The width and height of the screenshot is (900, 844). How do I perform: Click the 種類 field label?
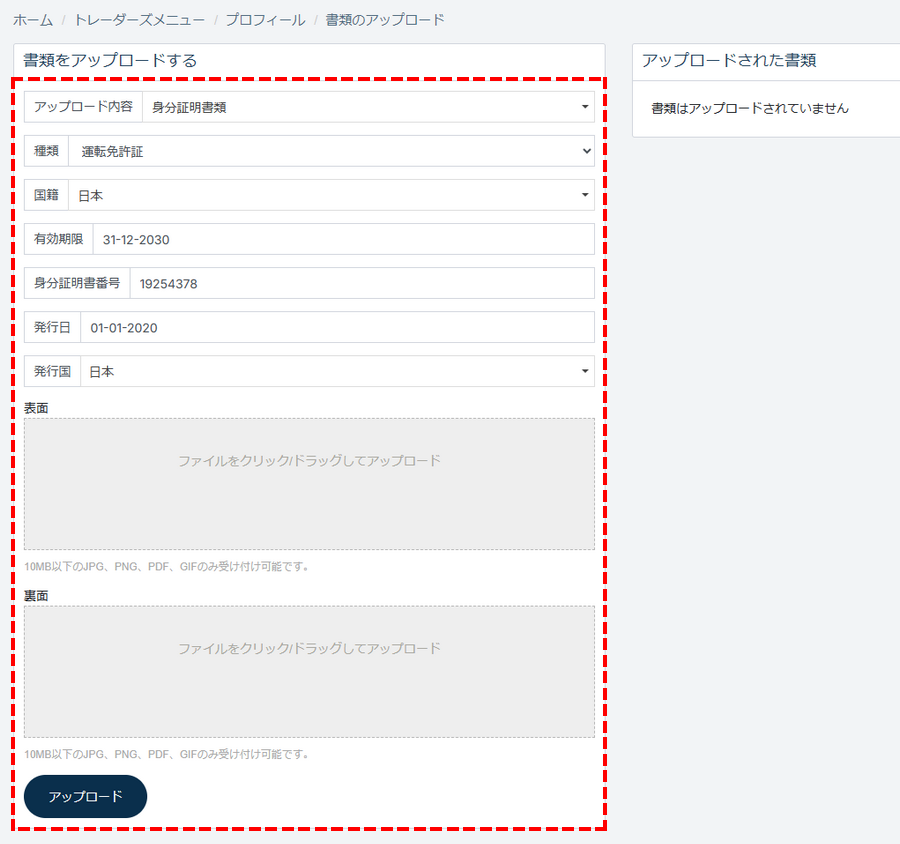pos(46,151)
